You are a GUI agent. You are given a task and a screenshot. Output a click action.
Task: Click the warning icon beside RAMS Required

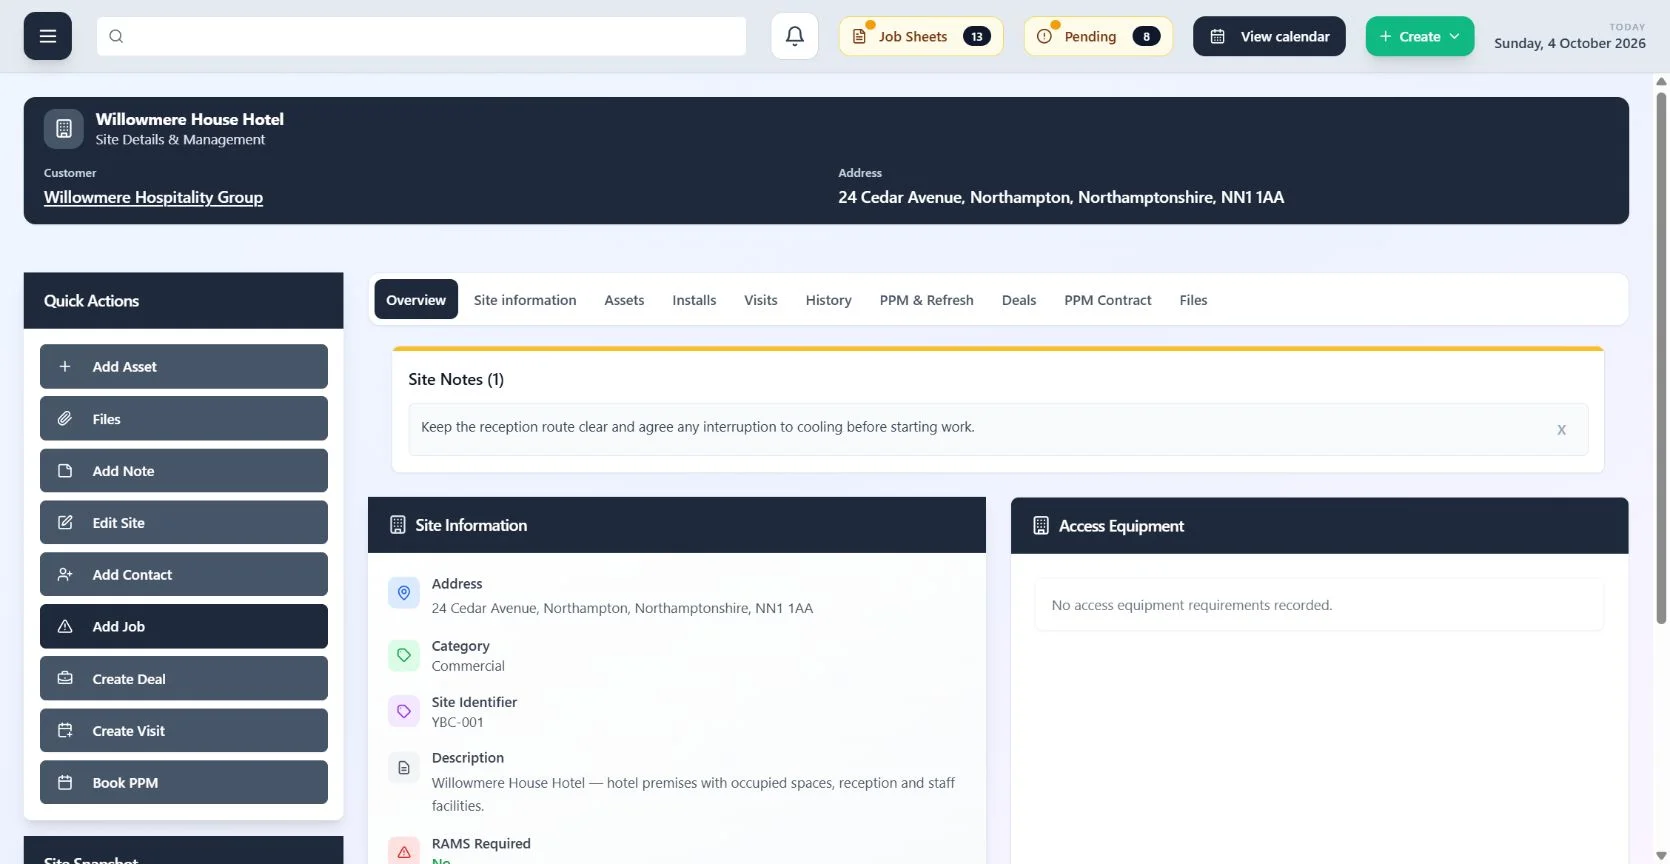[x=404, y=851]
